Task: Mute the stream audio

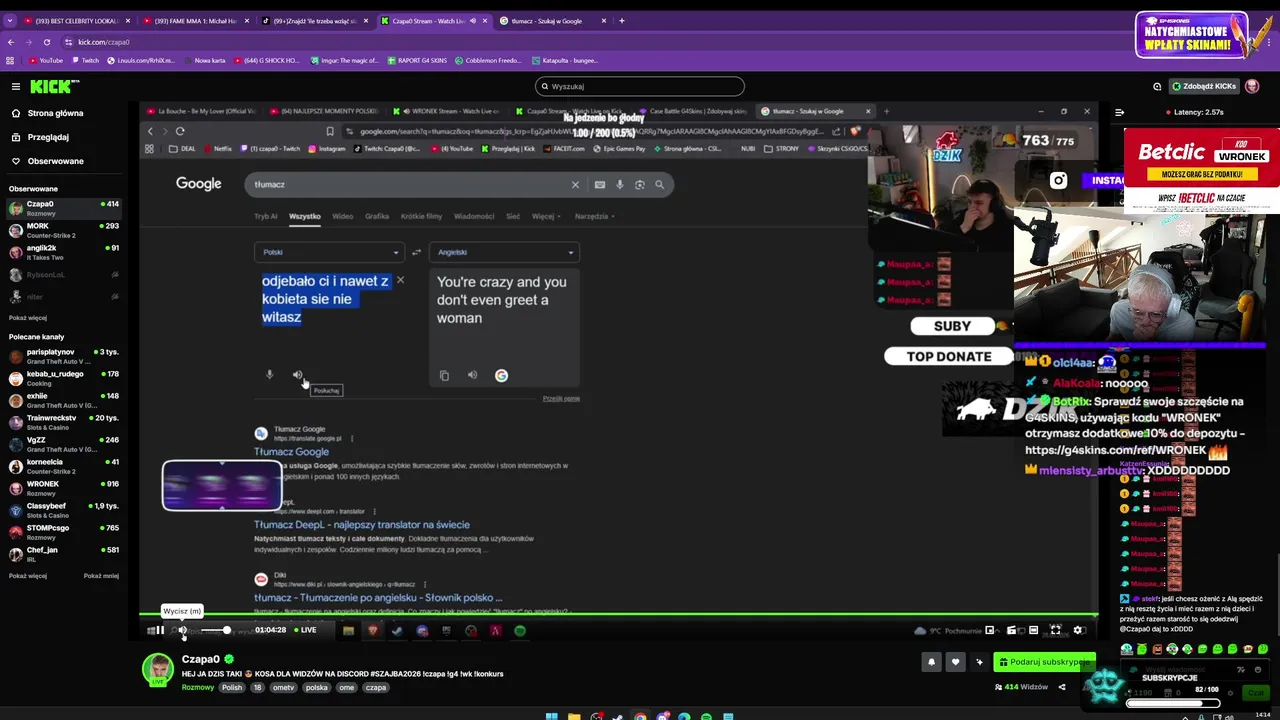Action: point(182,630)
